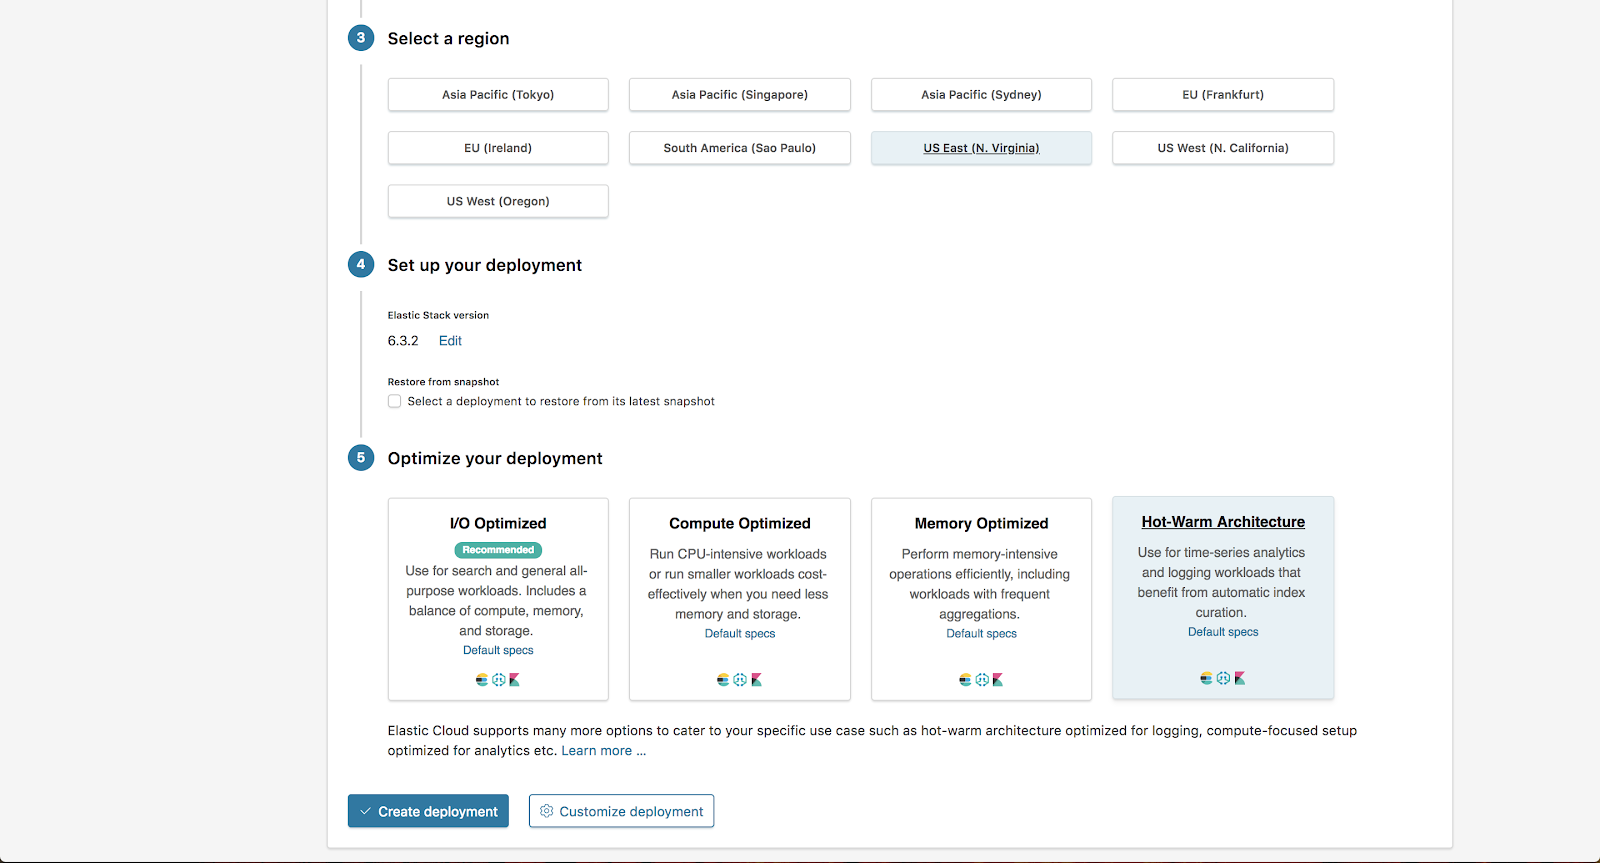The height and width of the screenshot is (863, 1600).
Task: Click Elasticsearch icon in Hot-Warm Architecture card
Action: coord(1206,678)
